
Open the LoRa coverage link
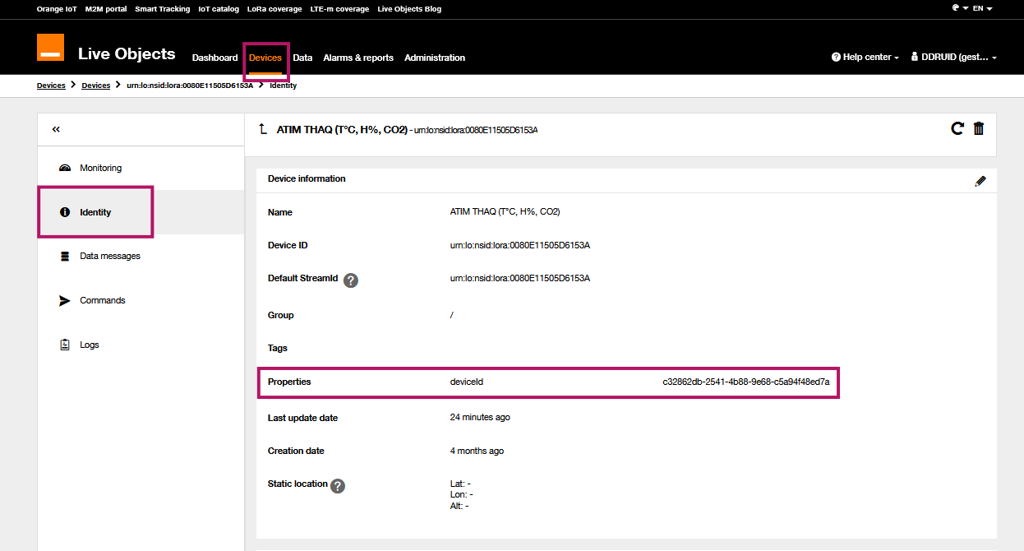coord(274,9)
